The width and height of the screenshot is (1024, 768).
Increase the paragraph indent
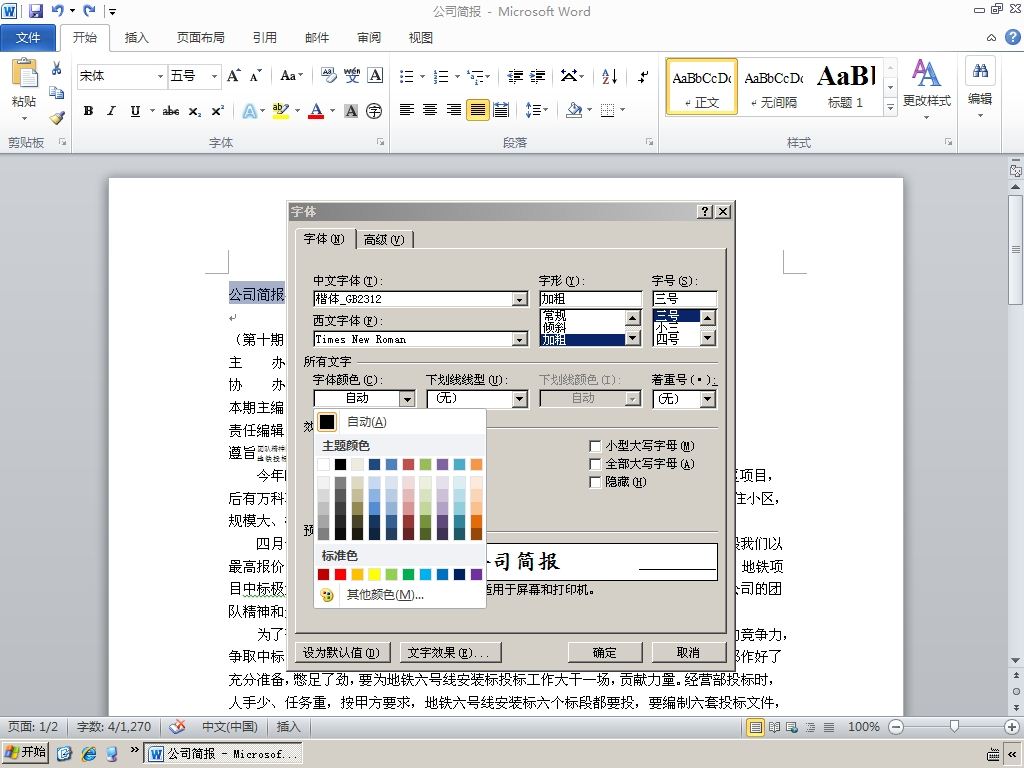point(538,76)
